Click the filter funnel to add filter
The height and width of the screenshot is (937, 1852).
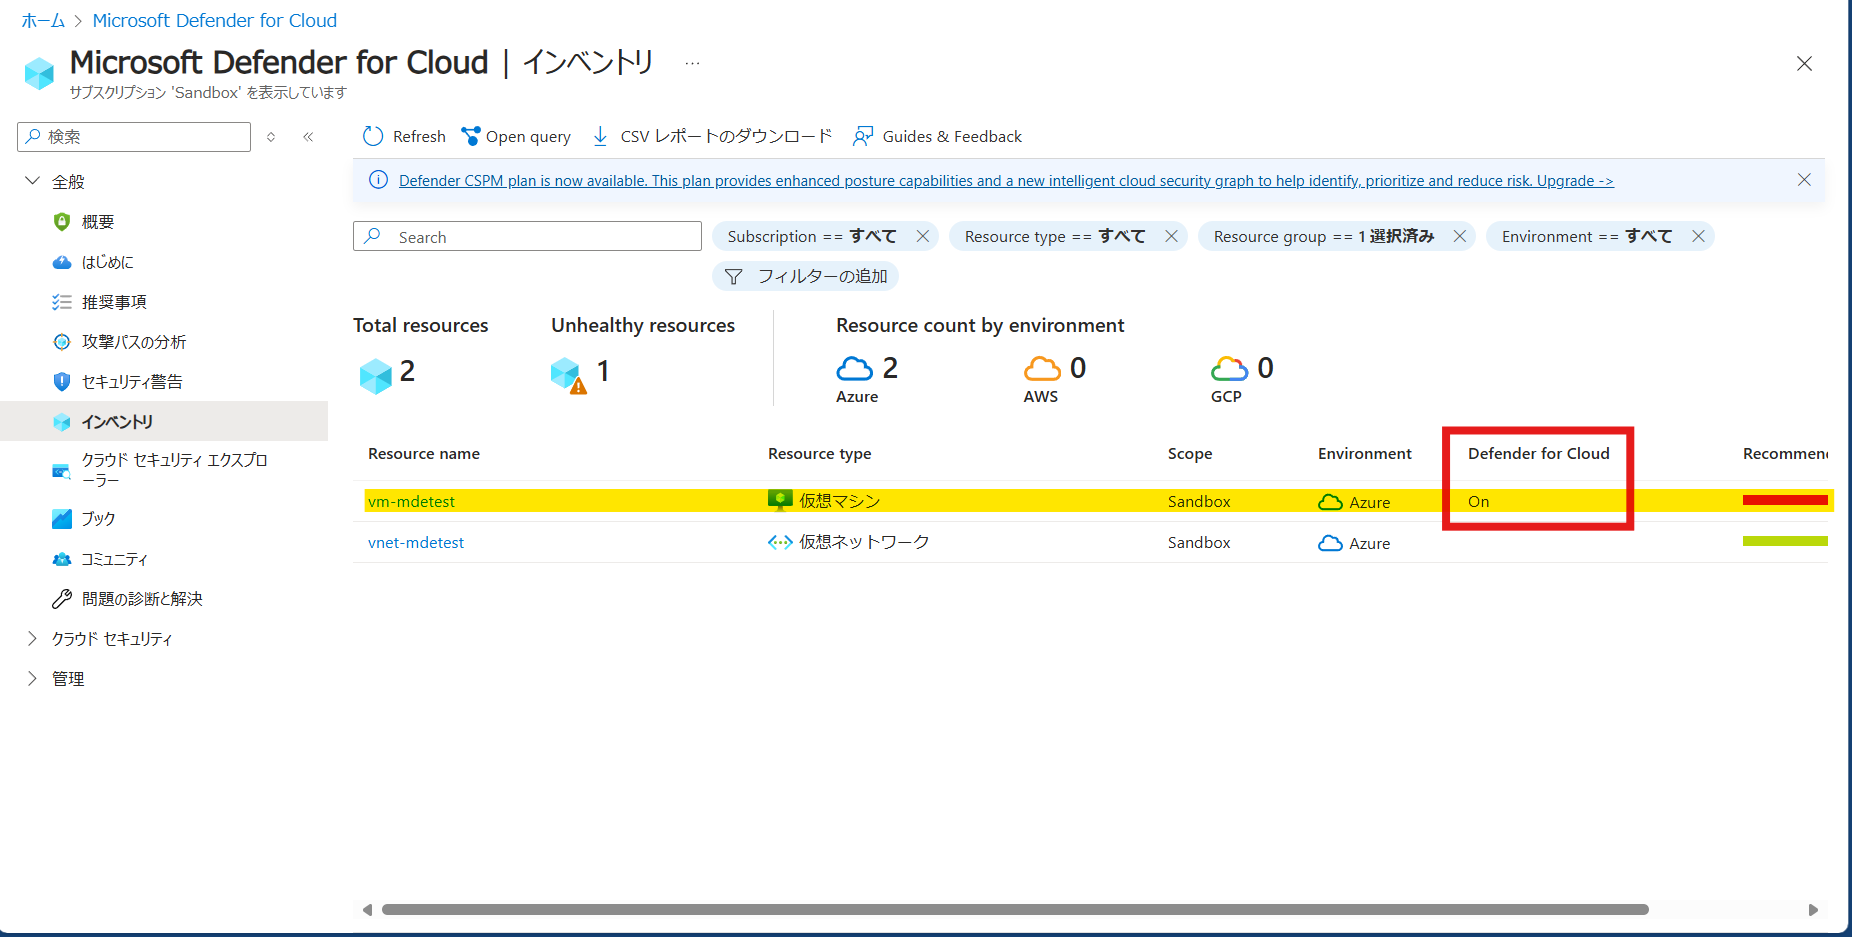(x=734, y=276)
